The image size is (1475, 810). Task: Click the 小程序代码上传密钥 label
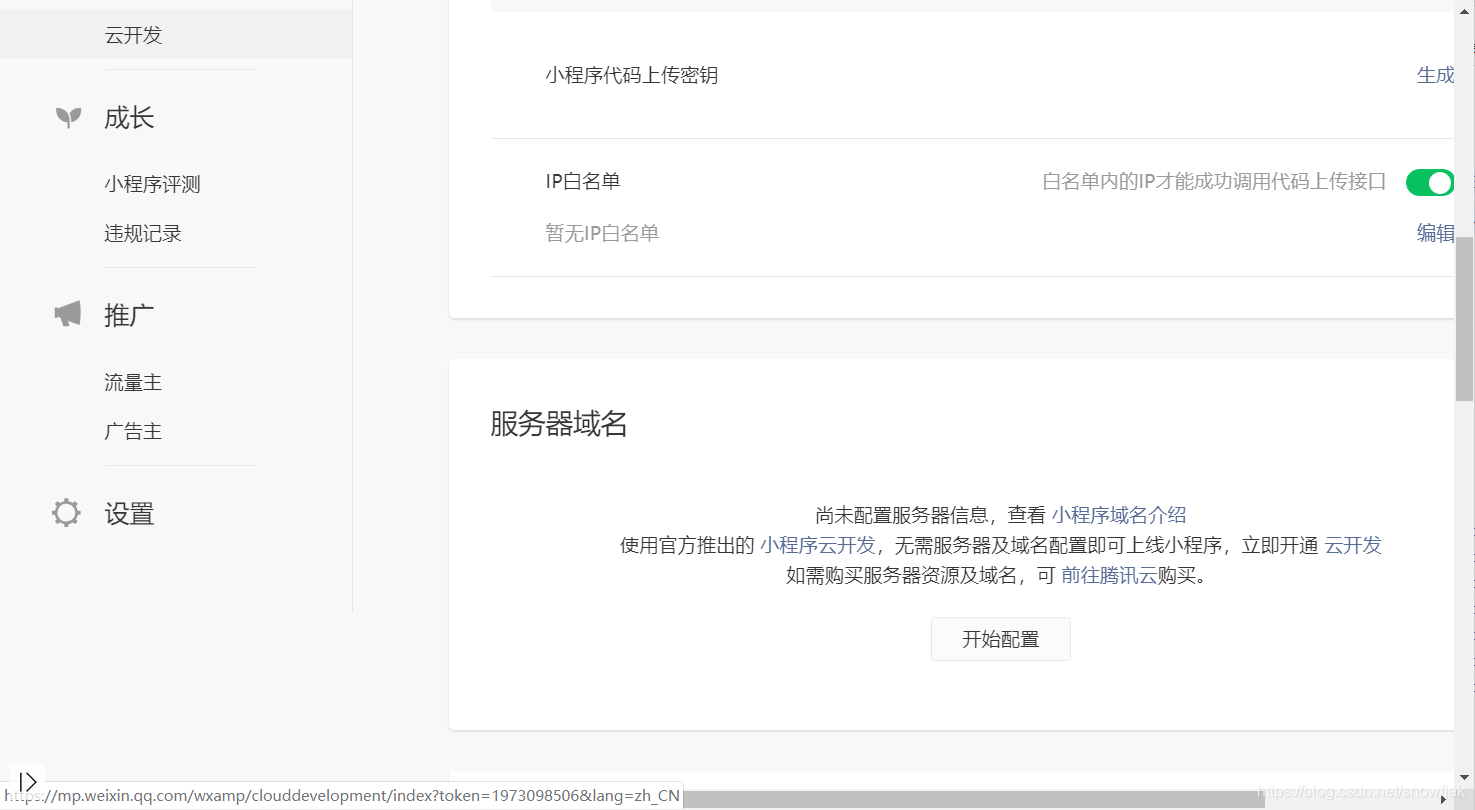coord(632,75)
